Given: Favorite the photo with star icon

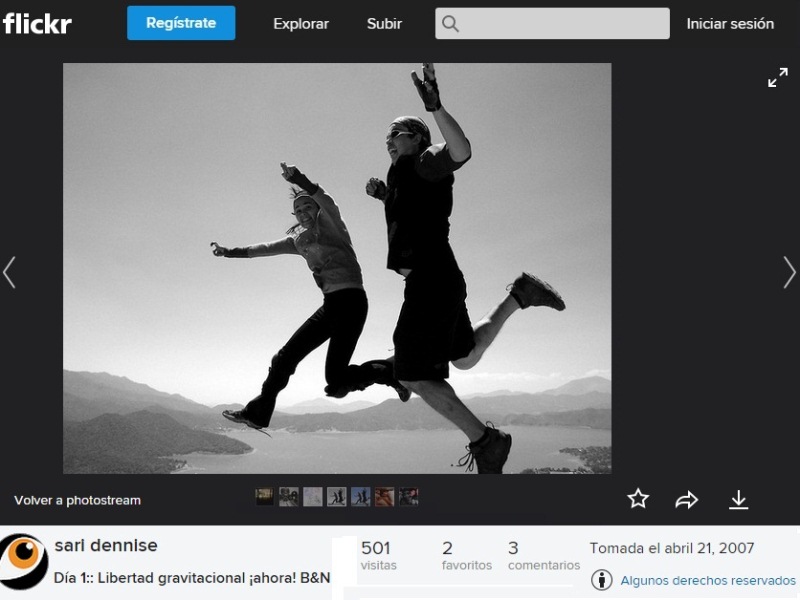Looking at the screenshot, I should click(x=638, y=499).
